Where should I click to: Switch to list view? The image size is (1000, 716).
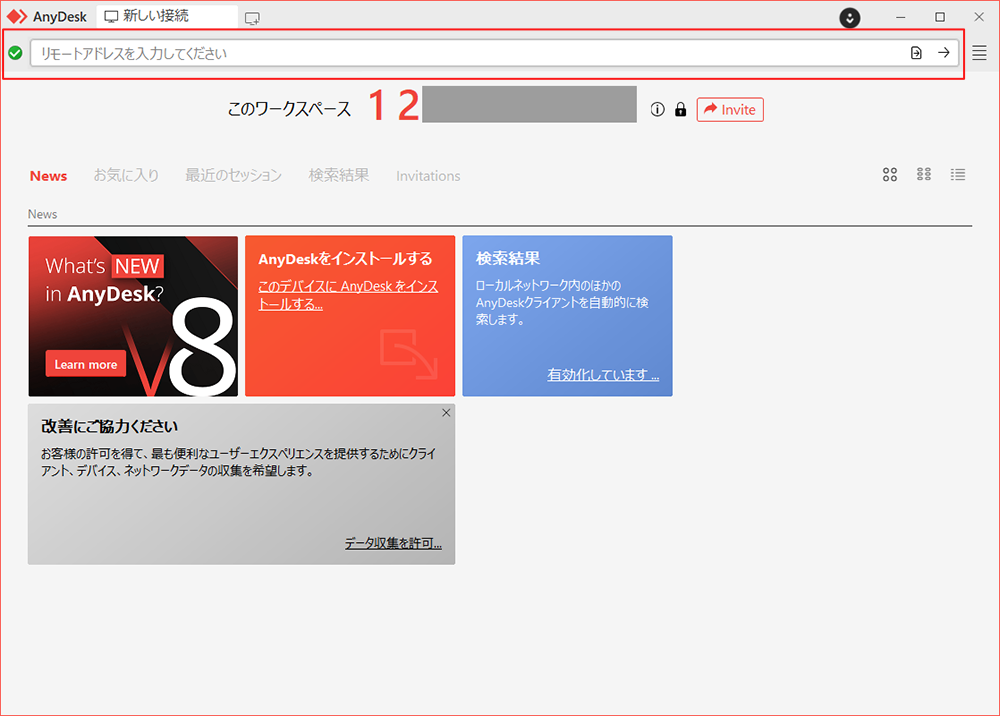(x=958, y=175)
